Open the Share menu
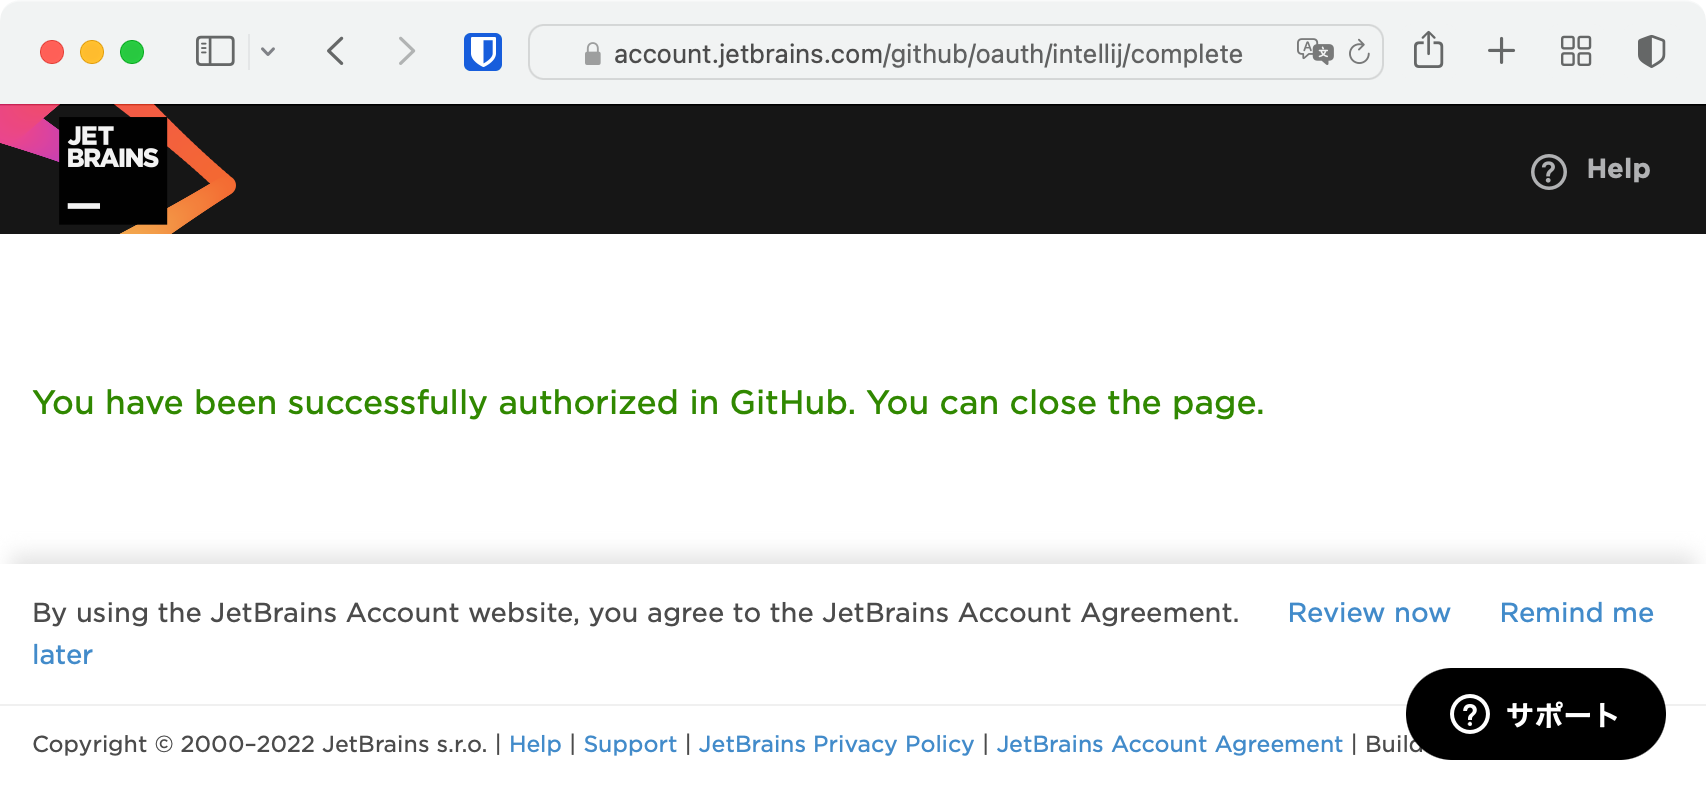 coord(1429,50)
